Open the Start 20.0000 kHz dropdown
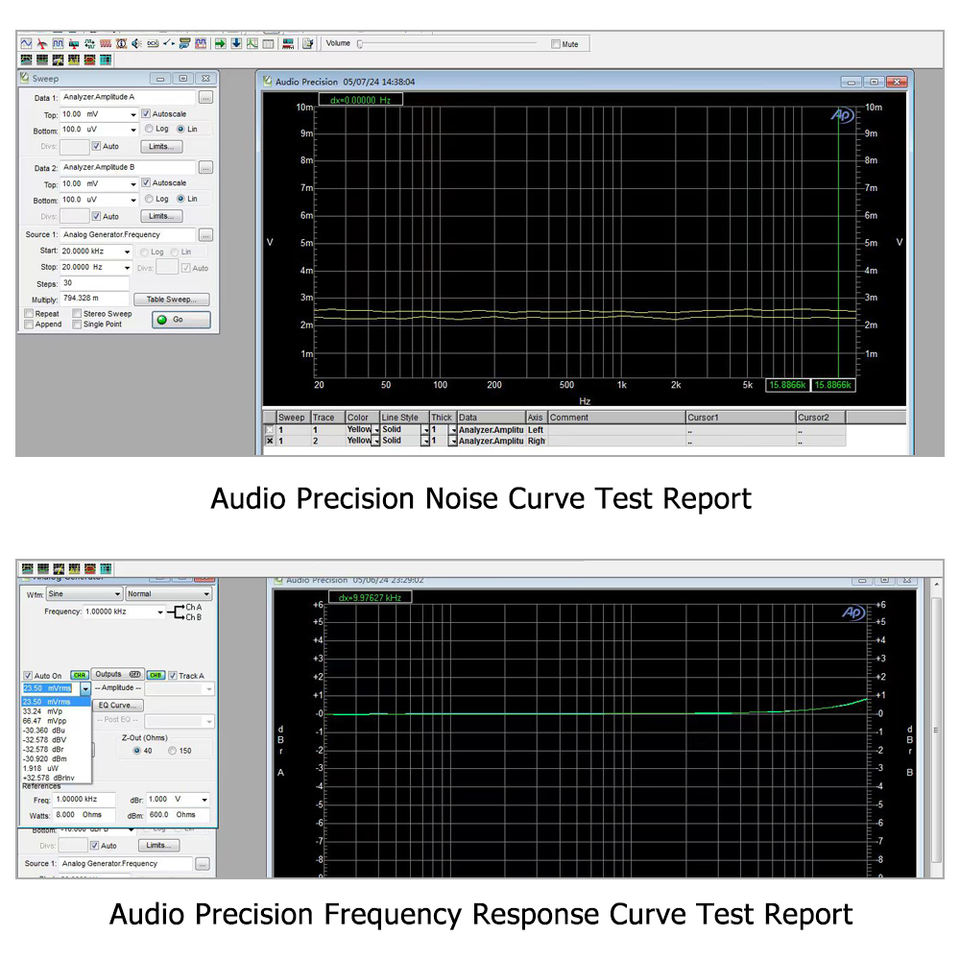Image resolution: width=960 pixels, height=960 pixels. pos(127,252)
